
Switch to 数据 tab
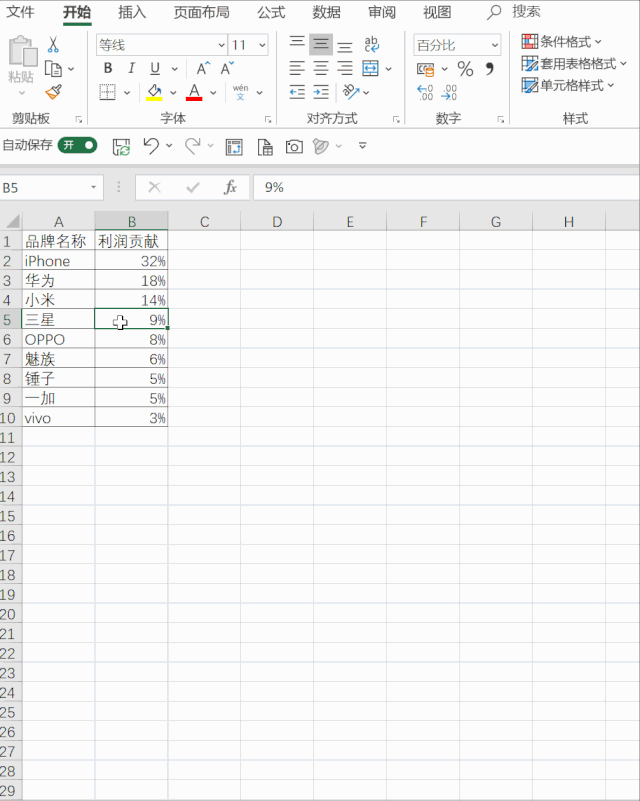tap(326, 12)
